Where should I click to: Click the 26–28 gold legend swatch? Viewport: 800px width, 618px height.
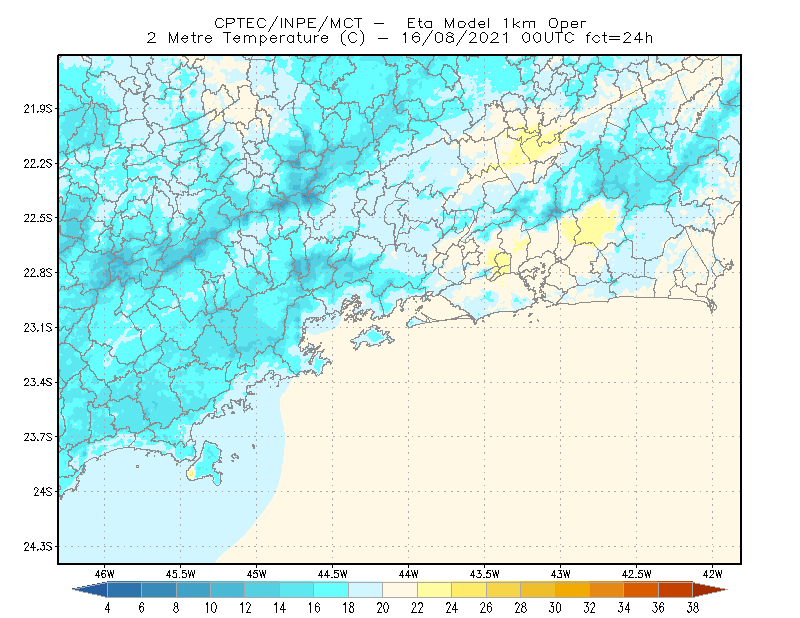pyautogui.click(x=504, y=590)
